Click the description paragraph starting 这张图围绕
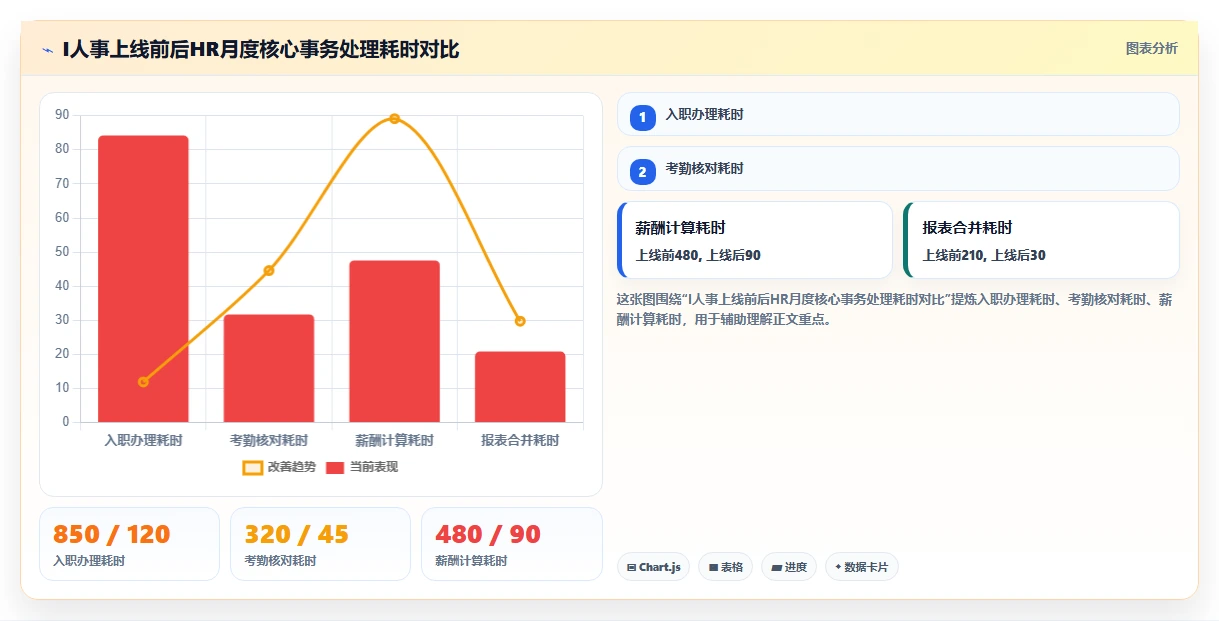The height and width of the screenshot is (621, 1219). pos(895,310)
